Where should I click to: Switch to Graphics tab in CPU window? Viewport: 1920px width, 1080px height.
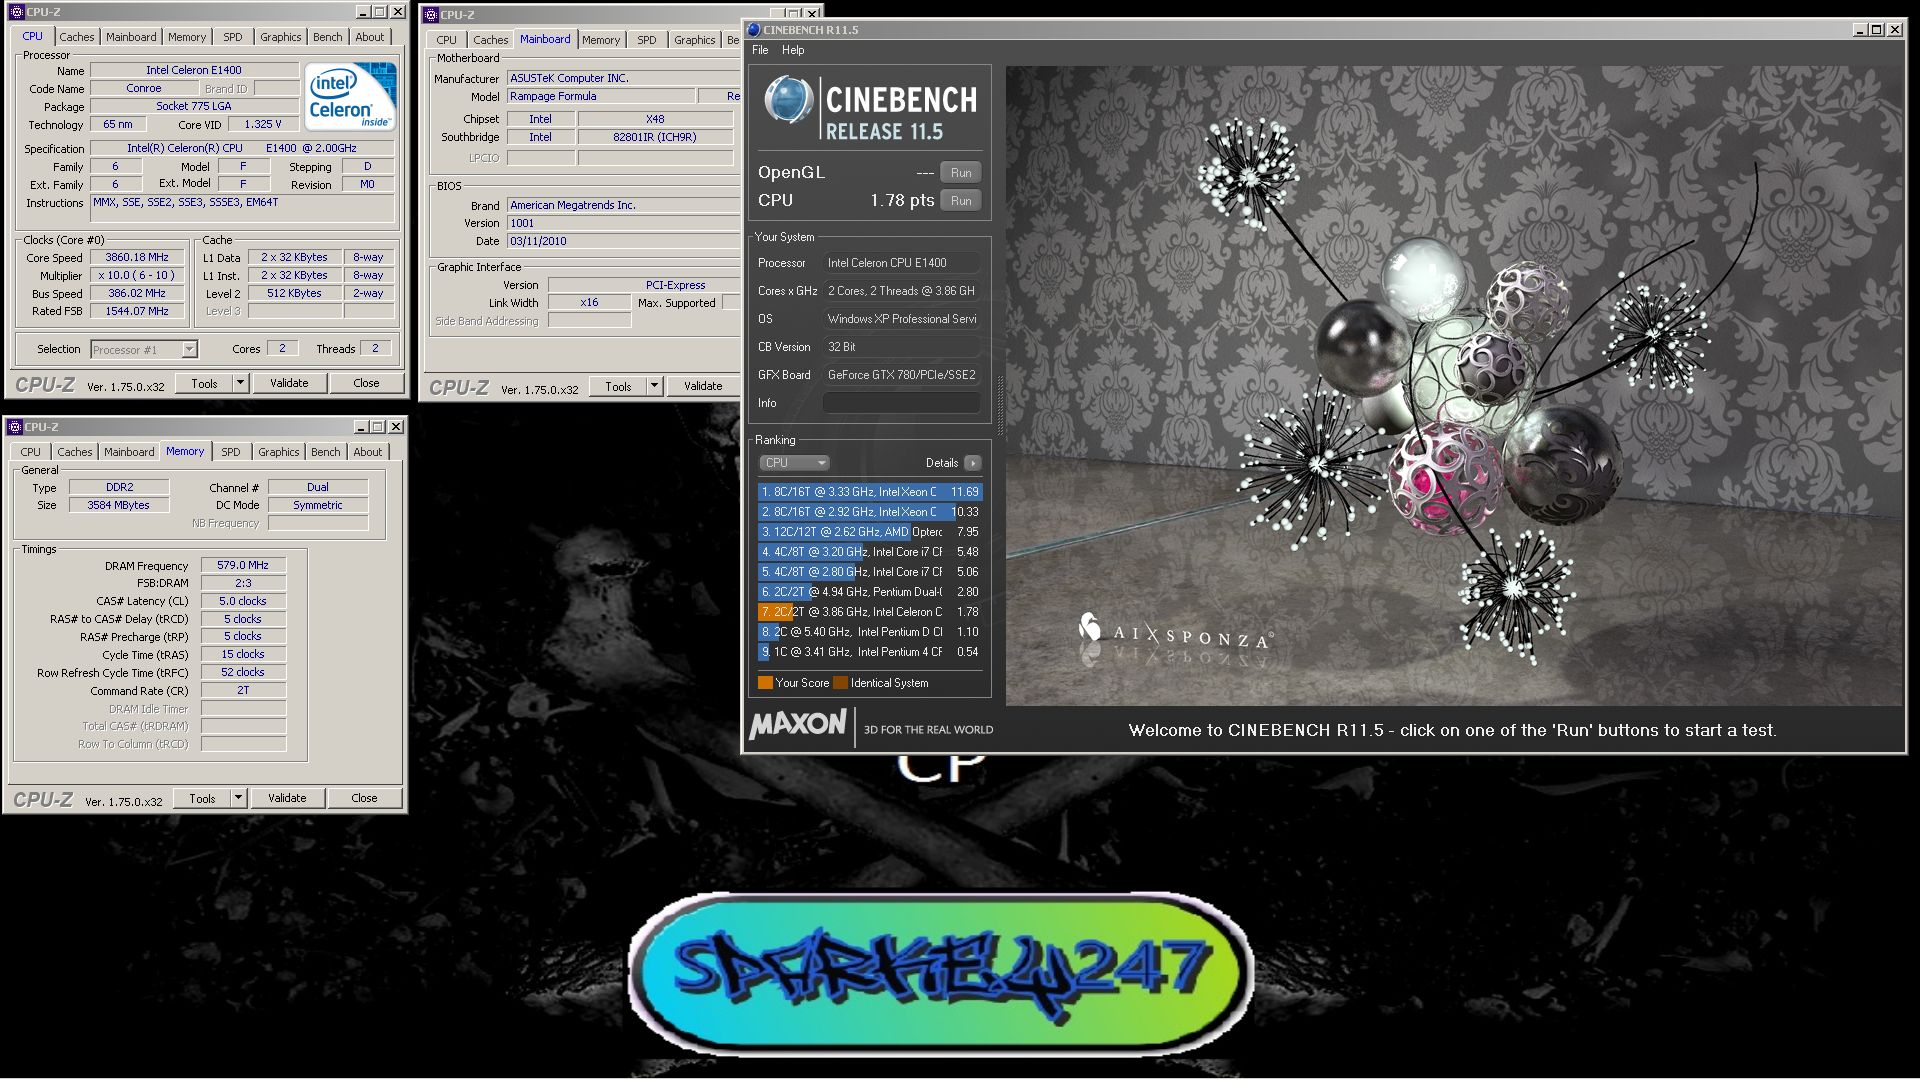pos(281,37)
